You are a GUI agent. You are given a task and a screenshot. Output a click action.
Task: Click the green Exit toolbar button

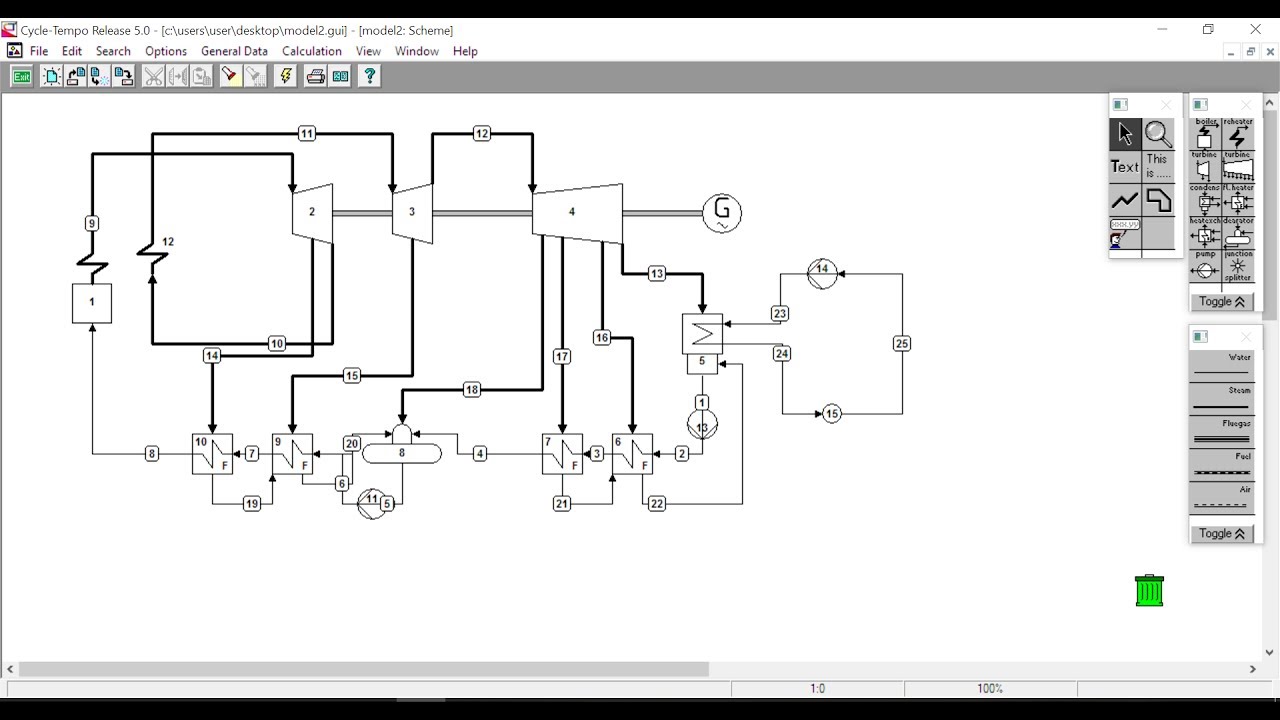[21, 76]
